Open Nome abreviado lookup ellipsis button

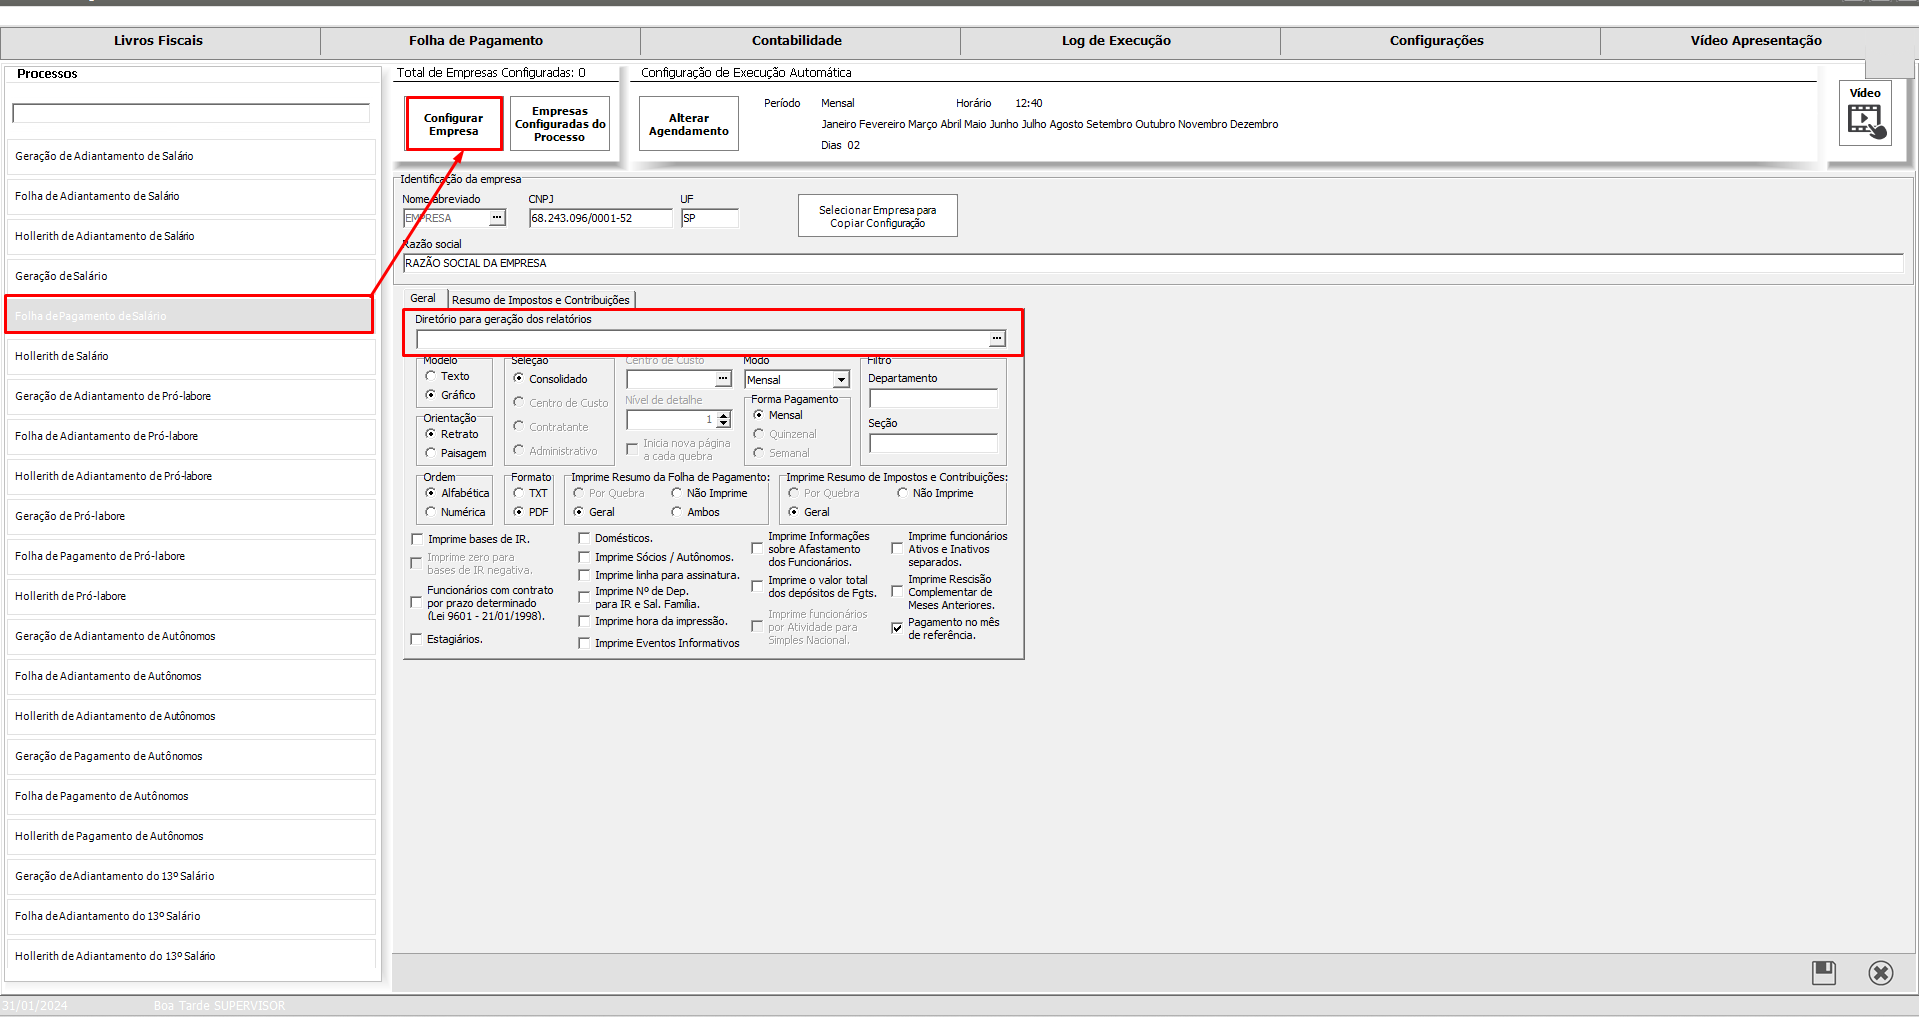pyautogui.click(x=497, y=218)
